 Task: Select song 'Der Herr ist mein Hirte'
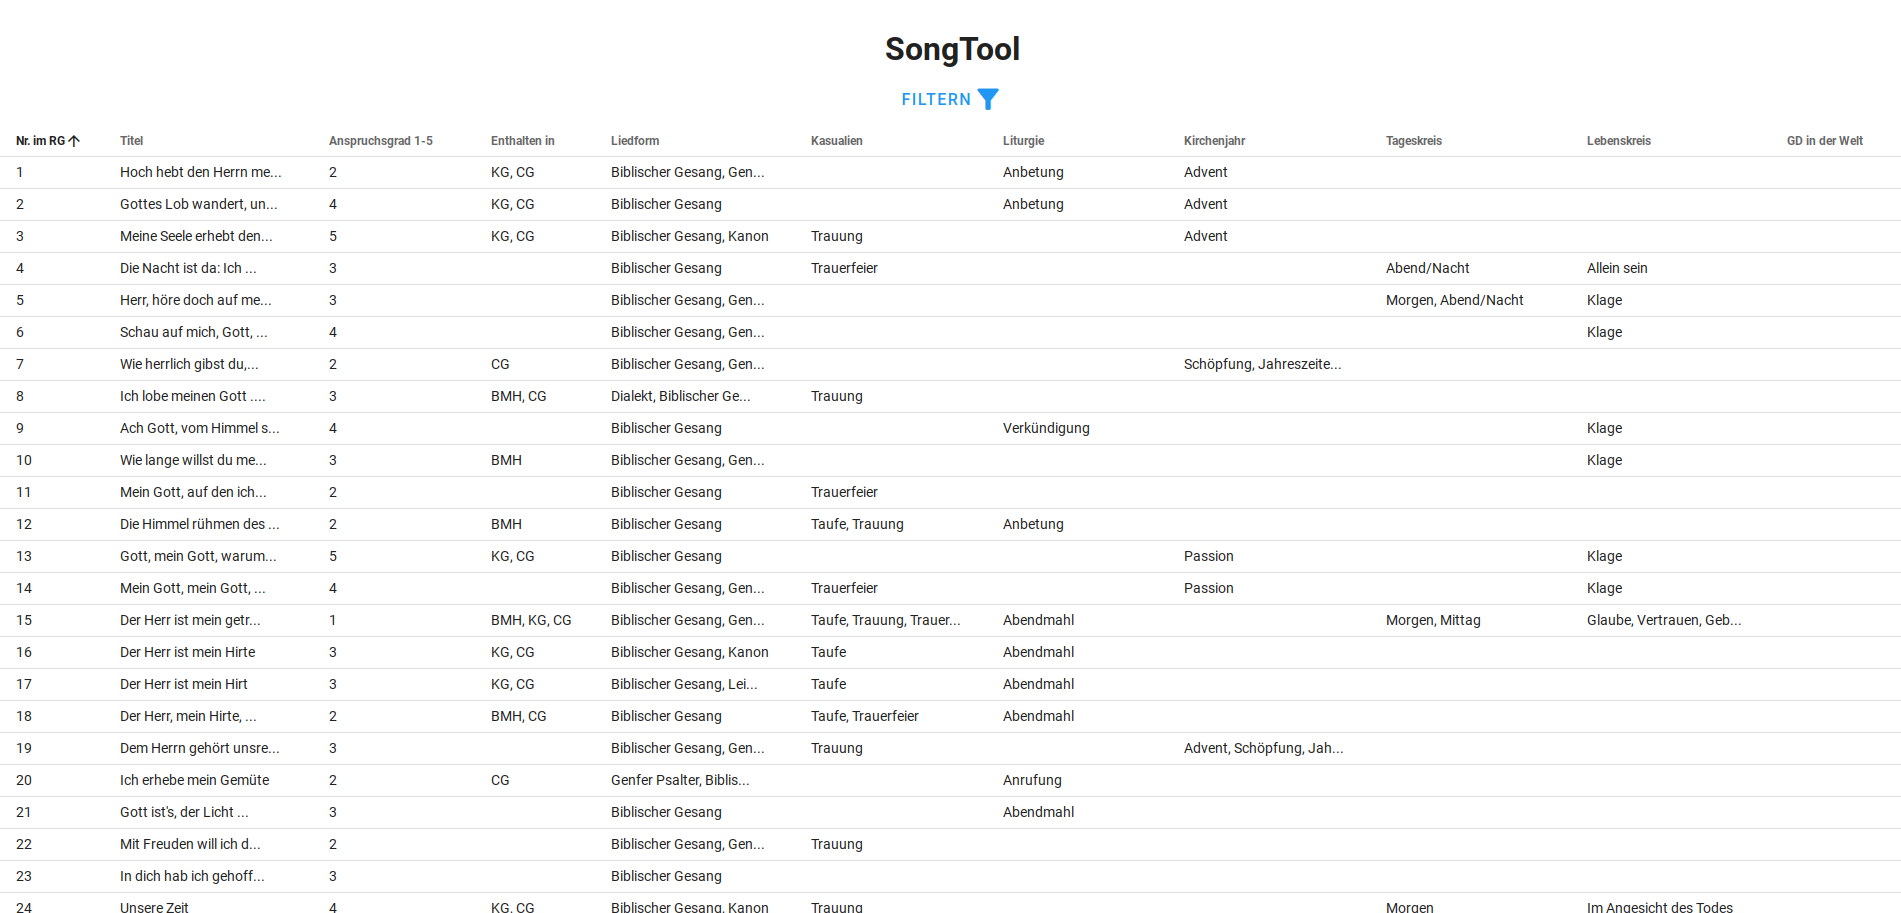tap(188, 652)
